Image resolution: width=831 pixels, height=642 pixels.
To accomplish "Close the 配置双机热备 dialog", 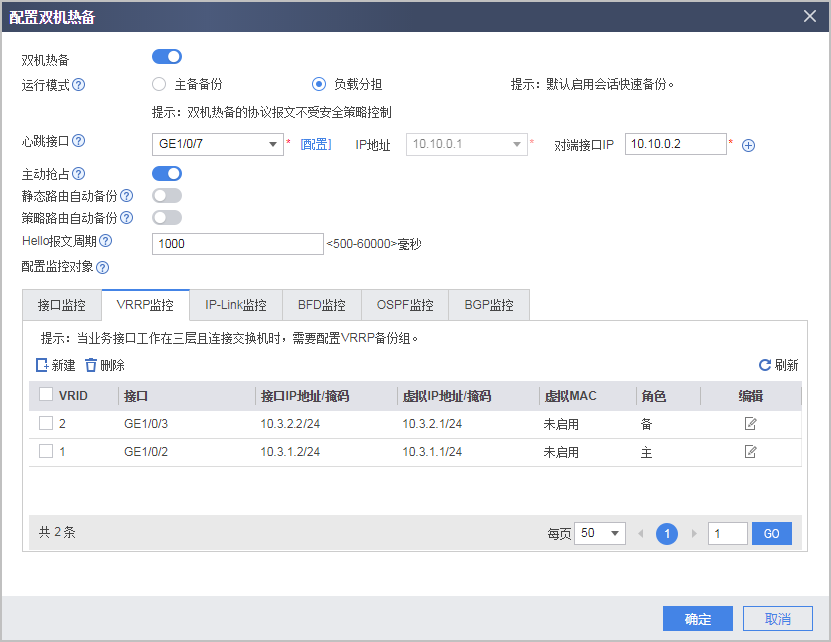I will (809, 16).
